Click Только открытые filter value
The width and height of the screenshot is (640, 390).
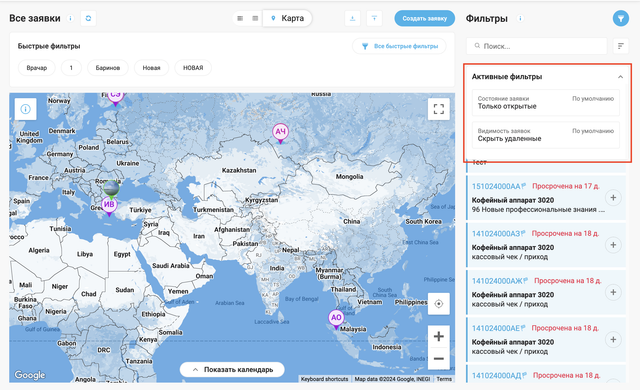507,106
